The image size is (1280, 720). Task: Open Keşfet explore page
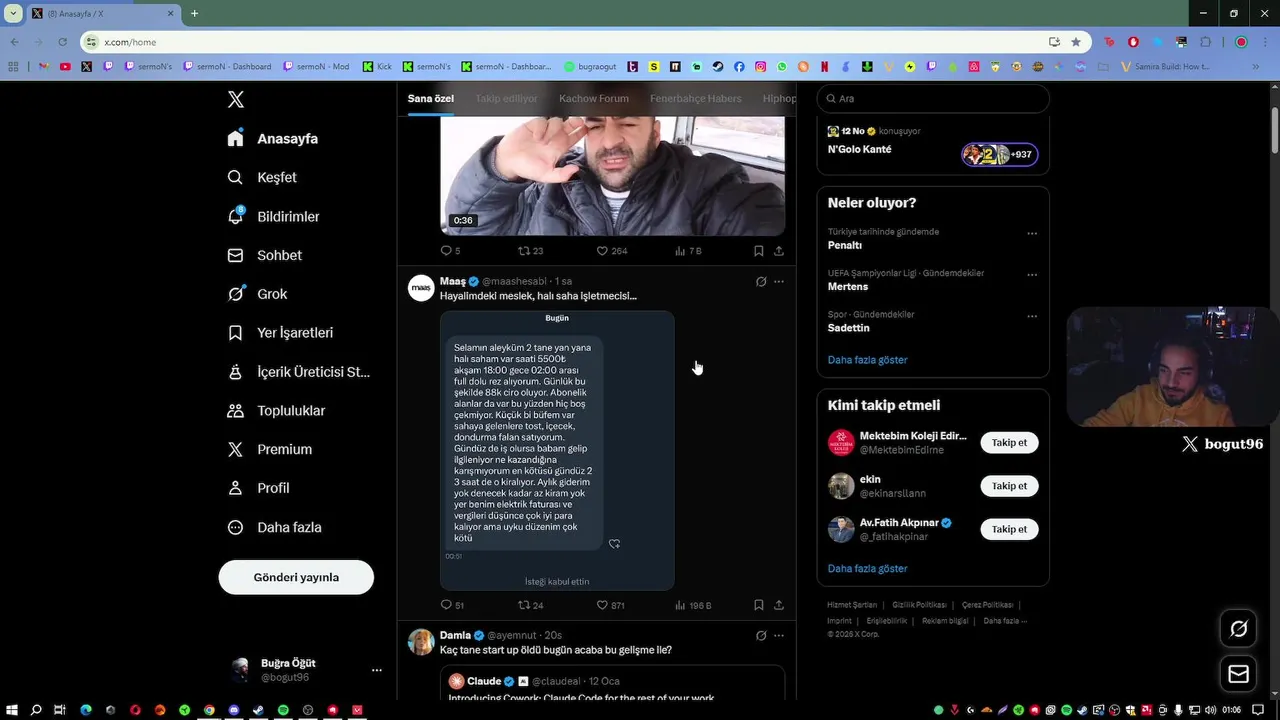[x=262, y=177]
